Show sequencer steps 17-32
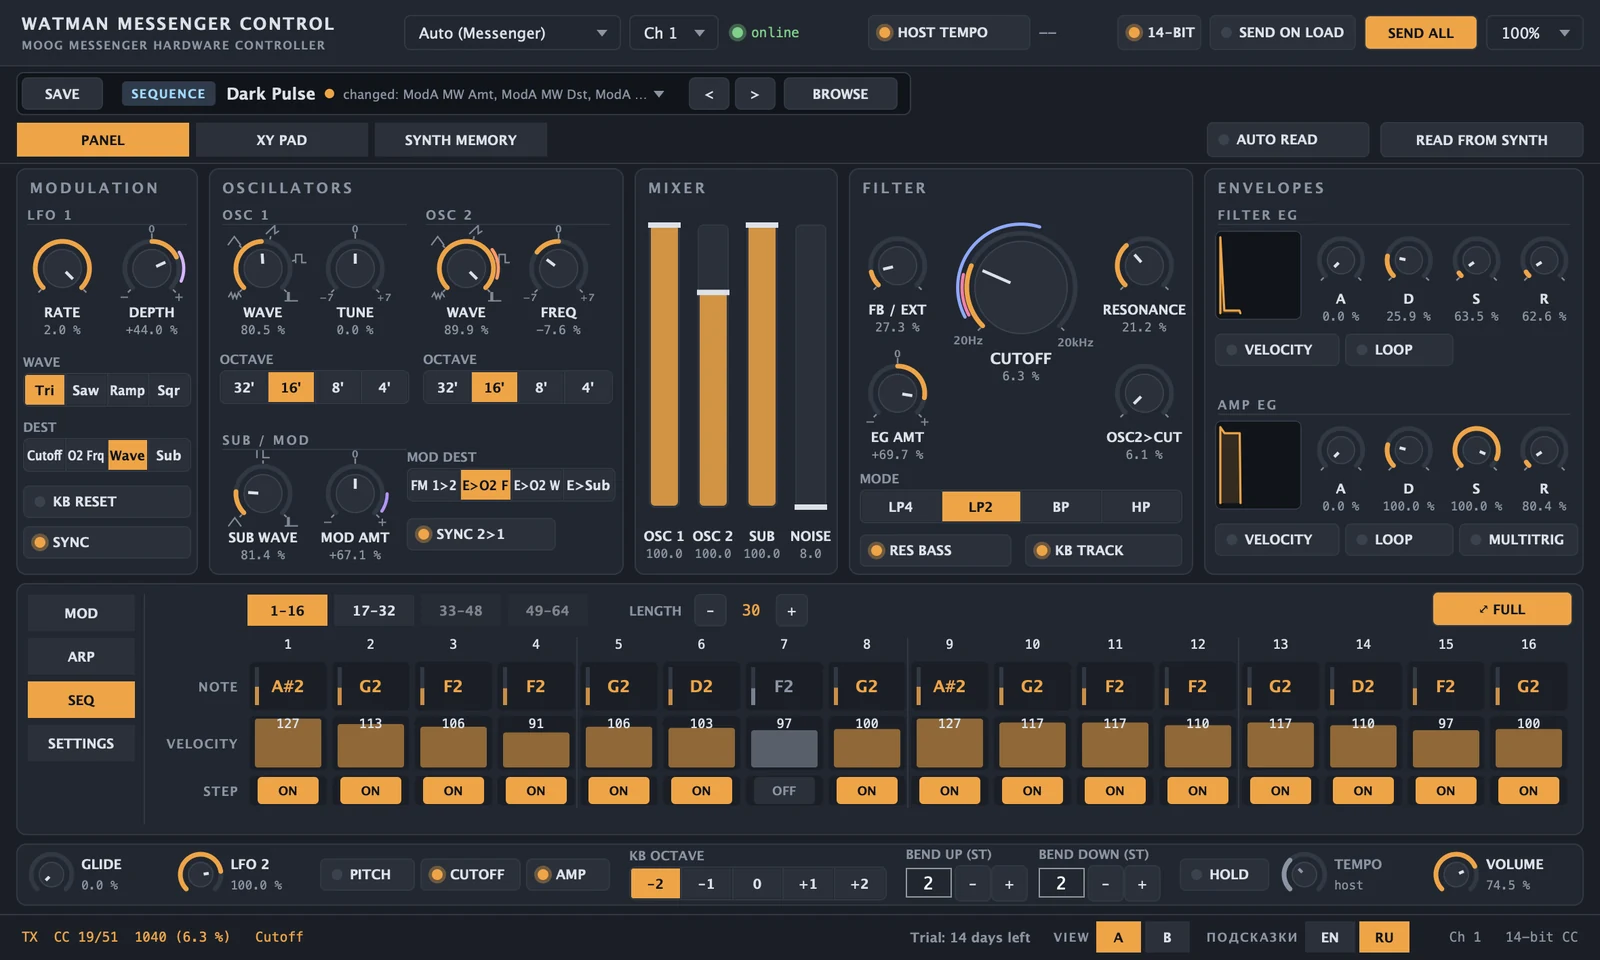Viewport: 1600px width, 960px height. click(x=374, y=610)
